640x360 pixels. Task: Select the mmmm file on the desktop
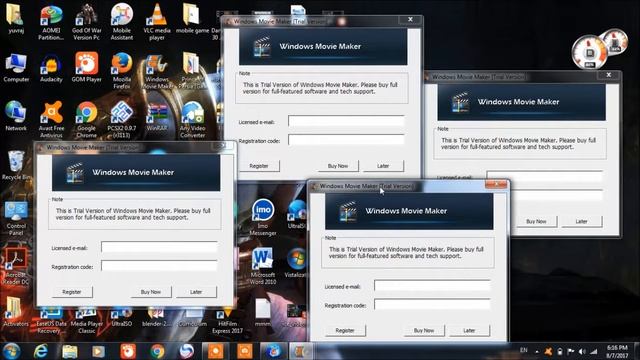click(263, 312)
